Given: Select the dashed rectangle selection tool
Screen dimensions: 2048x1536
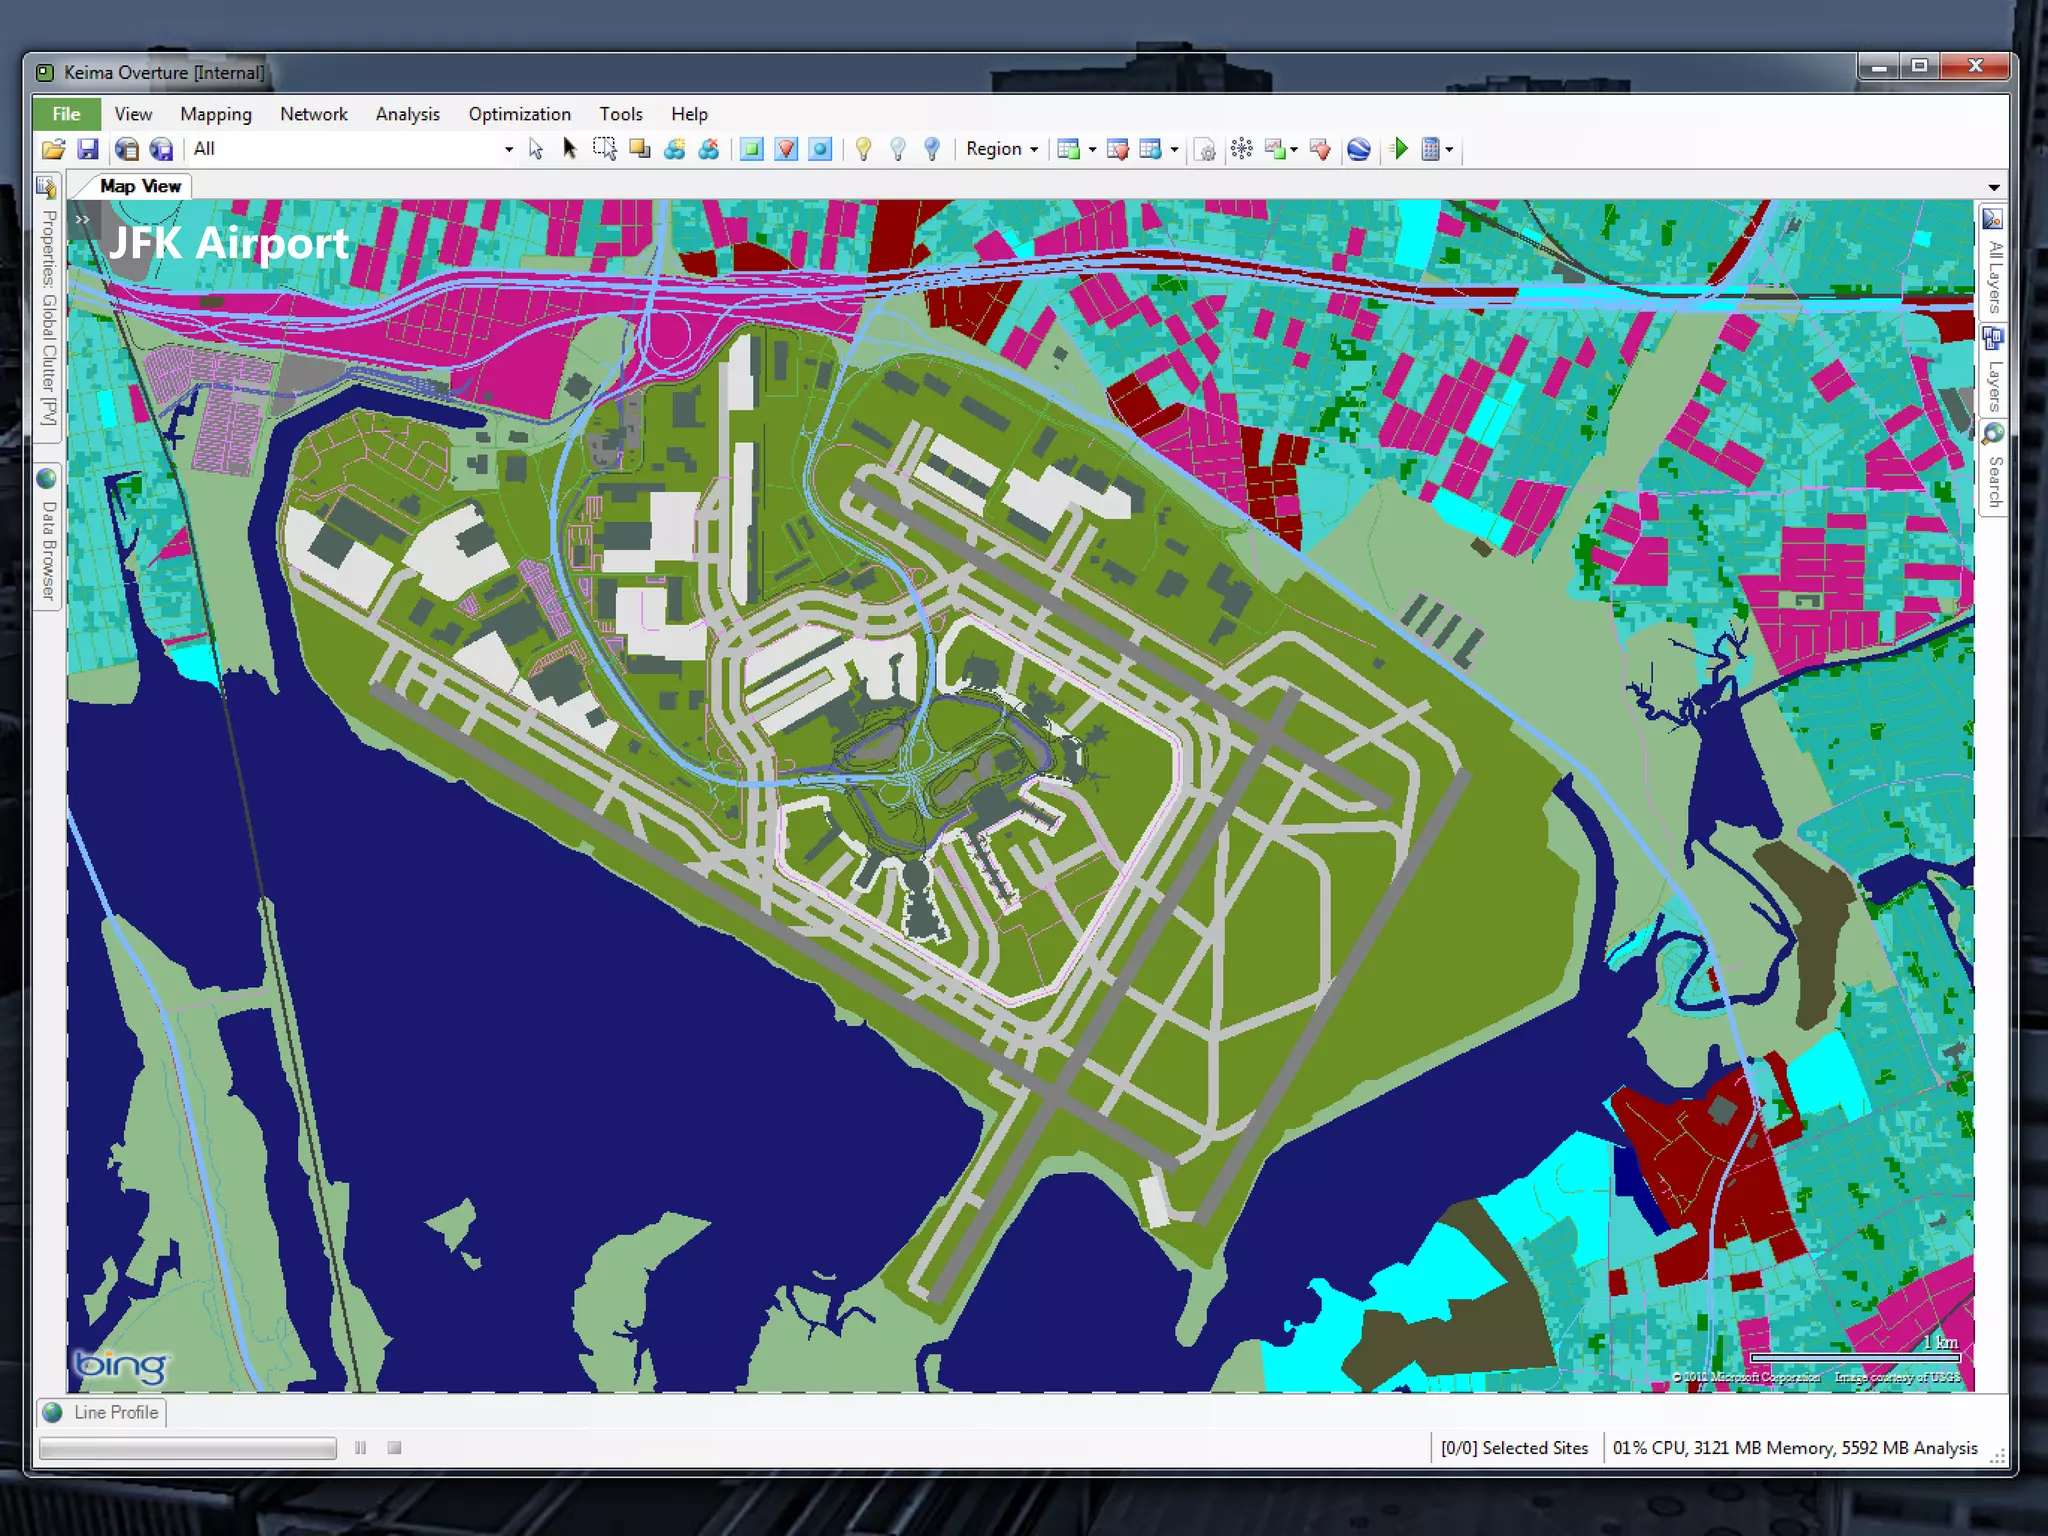Looking at the screenshot, I should [604, 149].
